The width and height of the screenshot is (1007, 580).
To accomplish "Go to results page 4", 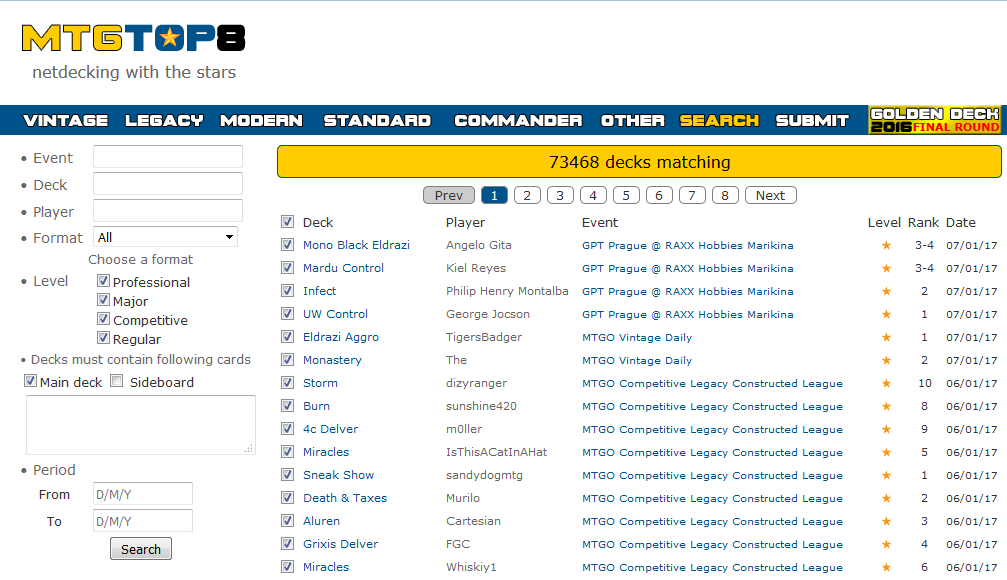I will [x=593, y=195].
